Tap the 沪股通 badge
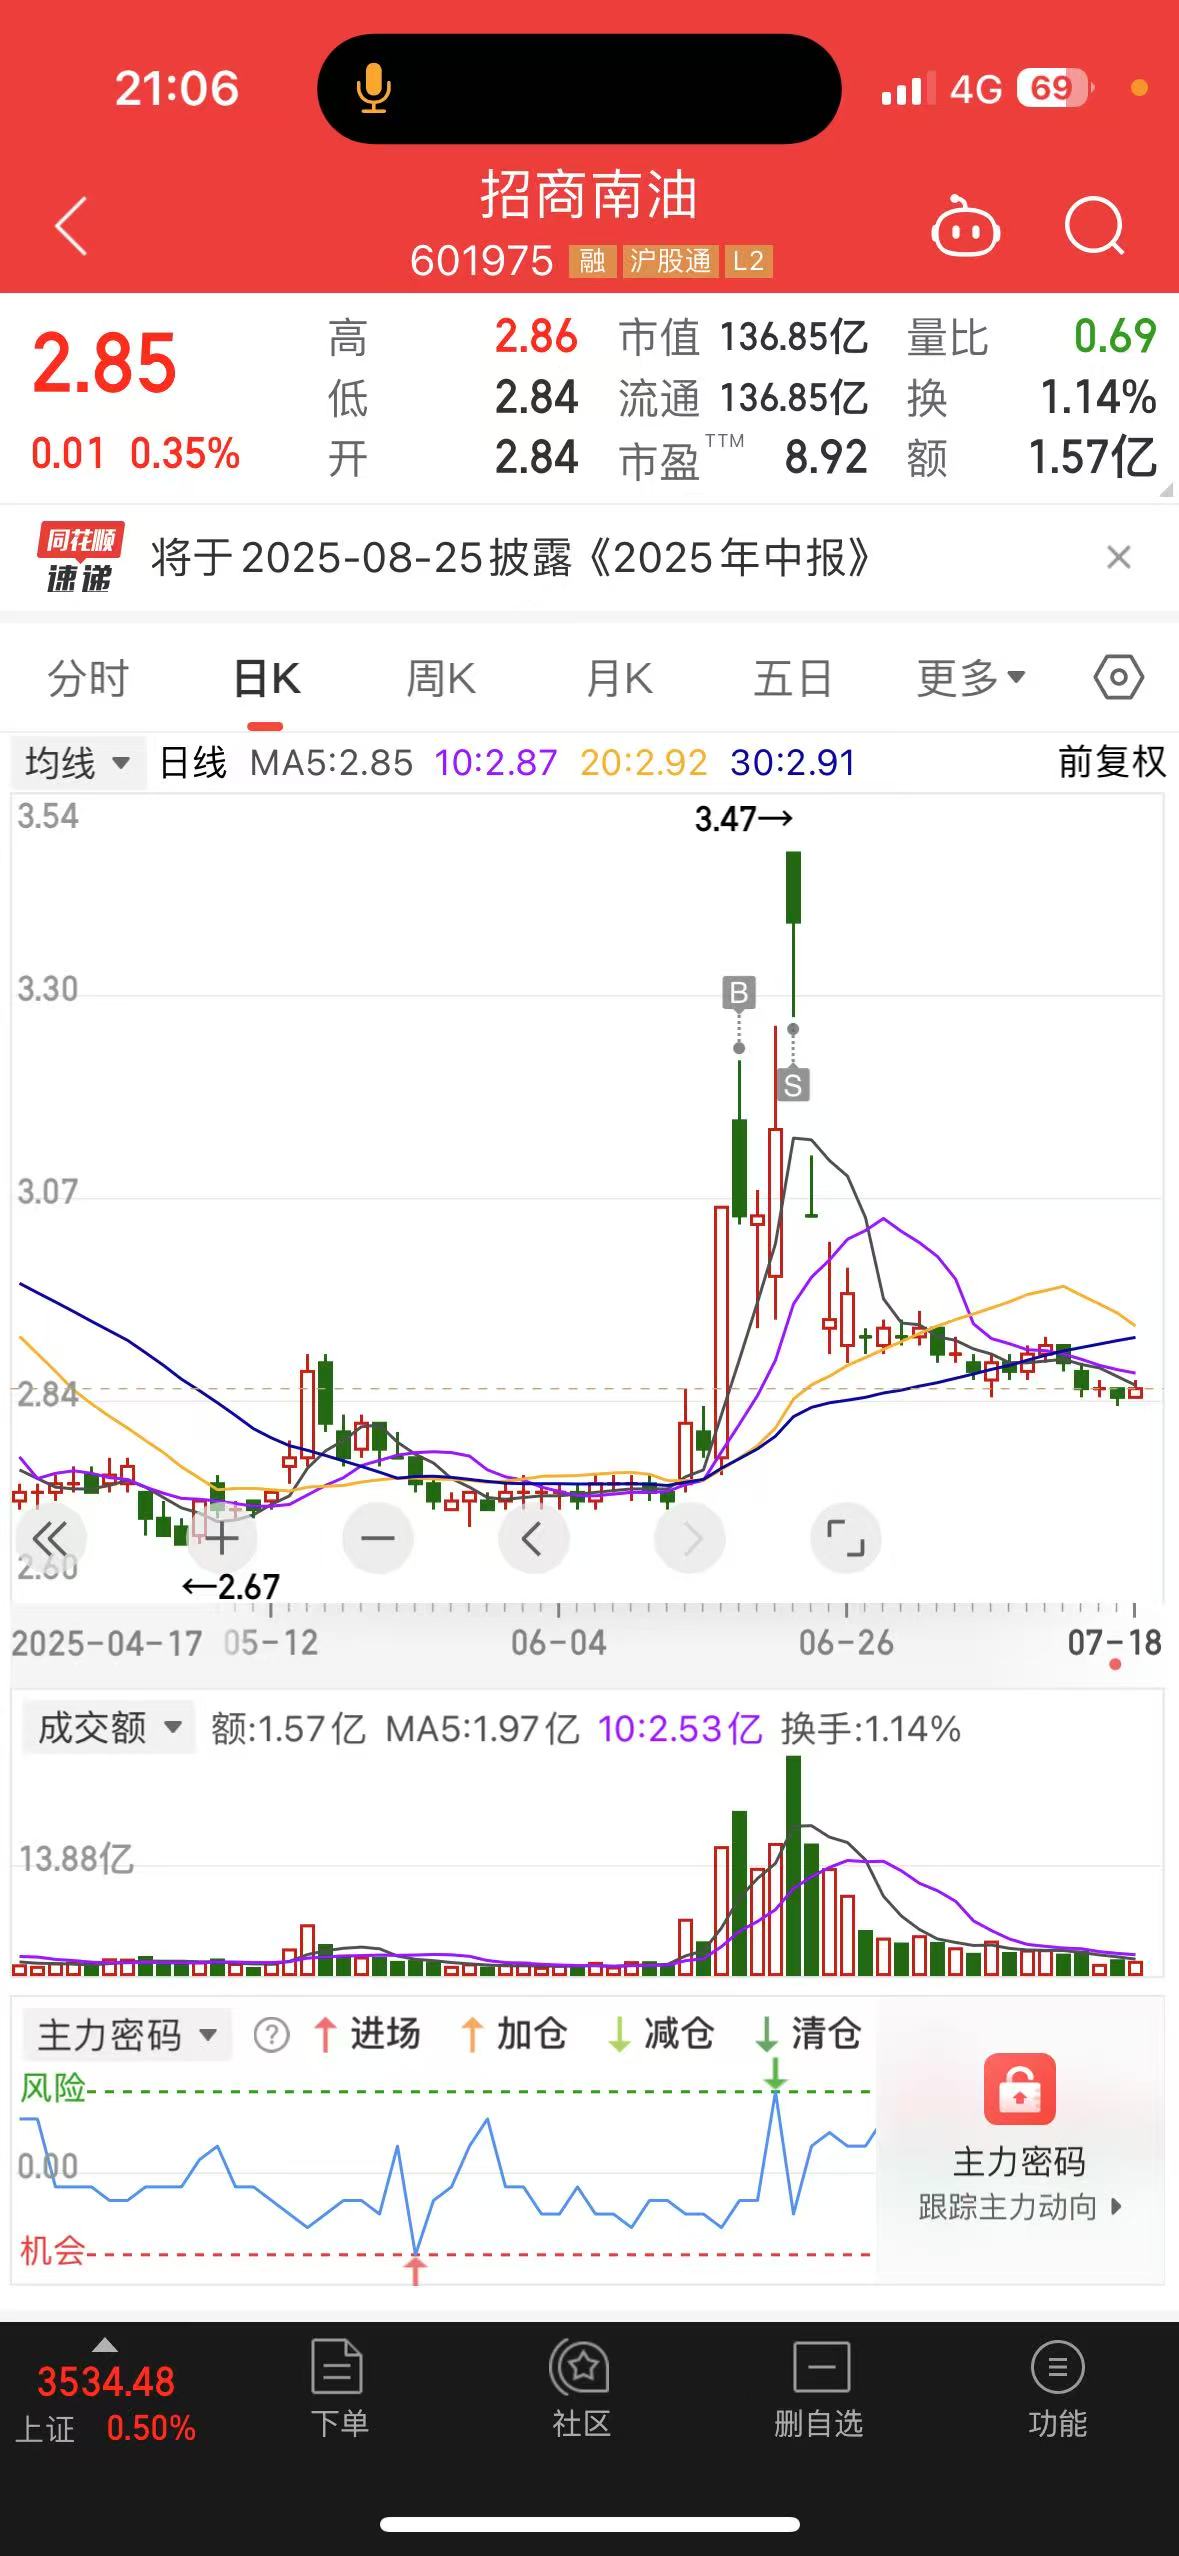The image size is (1179, 2556). point(670,262)
